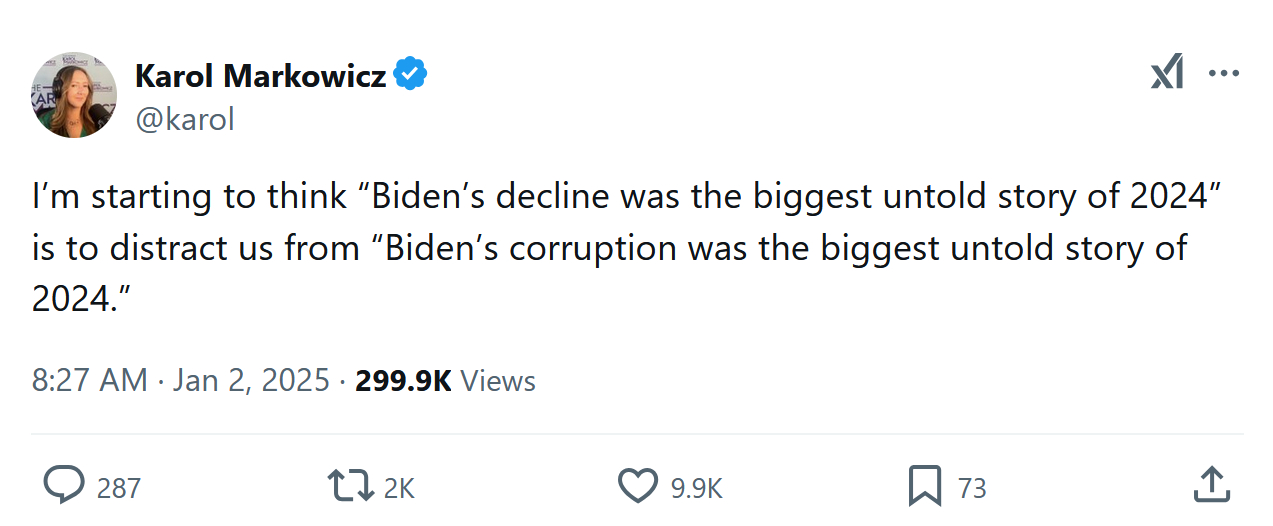Like the post with the heart icon
This screenshot has width=1273, height=526.
637,486
